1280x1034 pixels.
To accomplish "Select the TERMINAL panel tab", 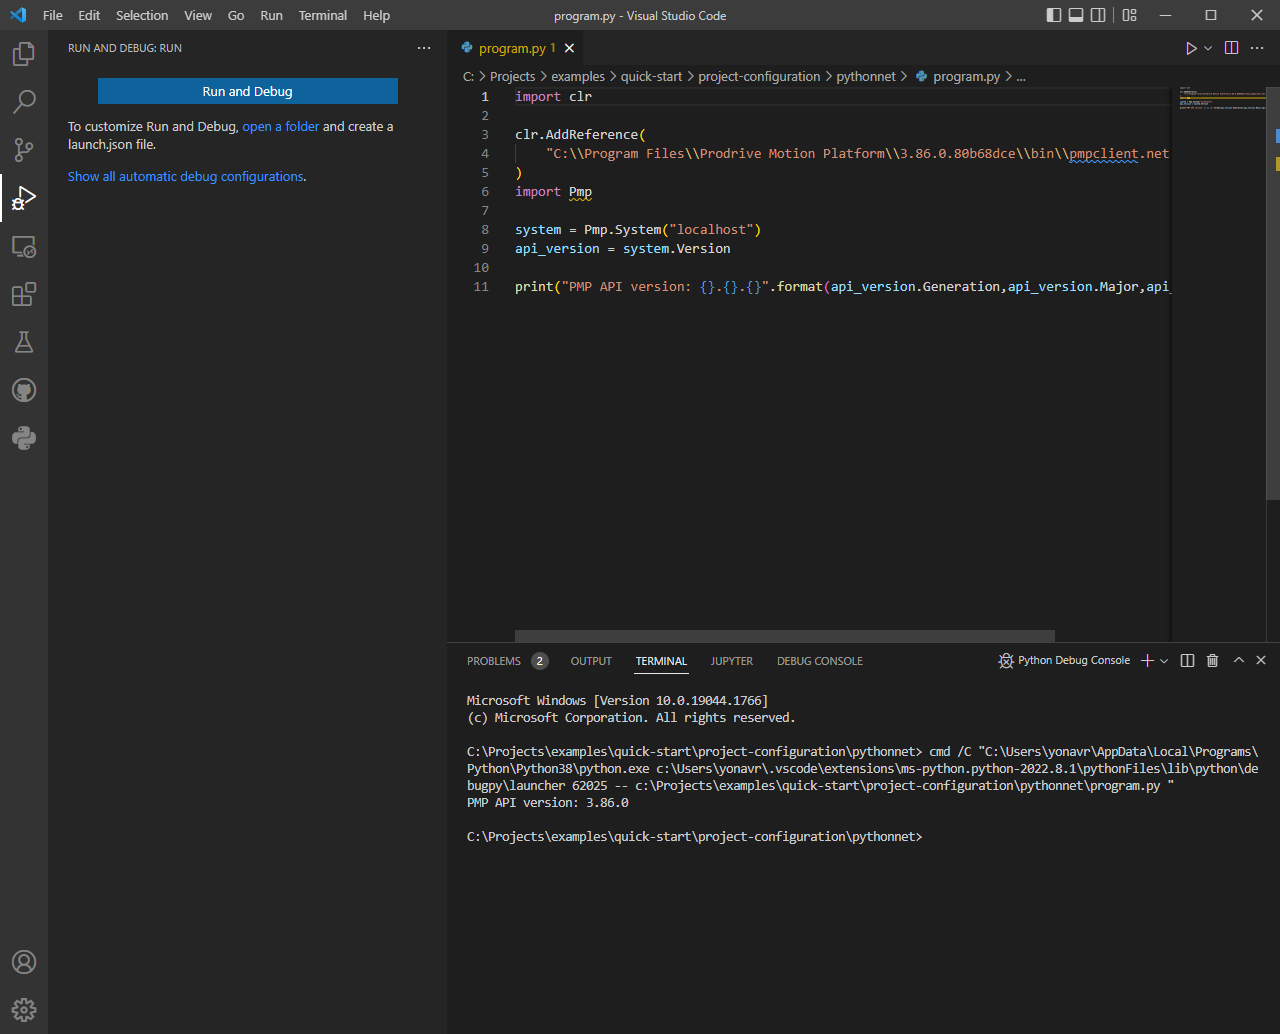I will point(662,661).
